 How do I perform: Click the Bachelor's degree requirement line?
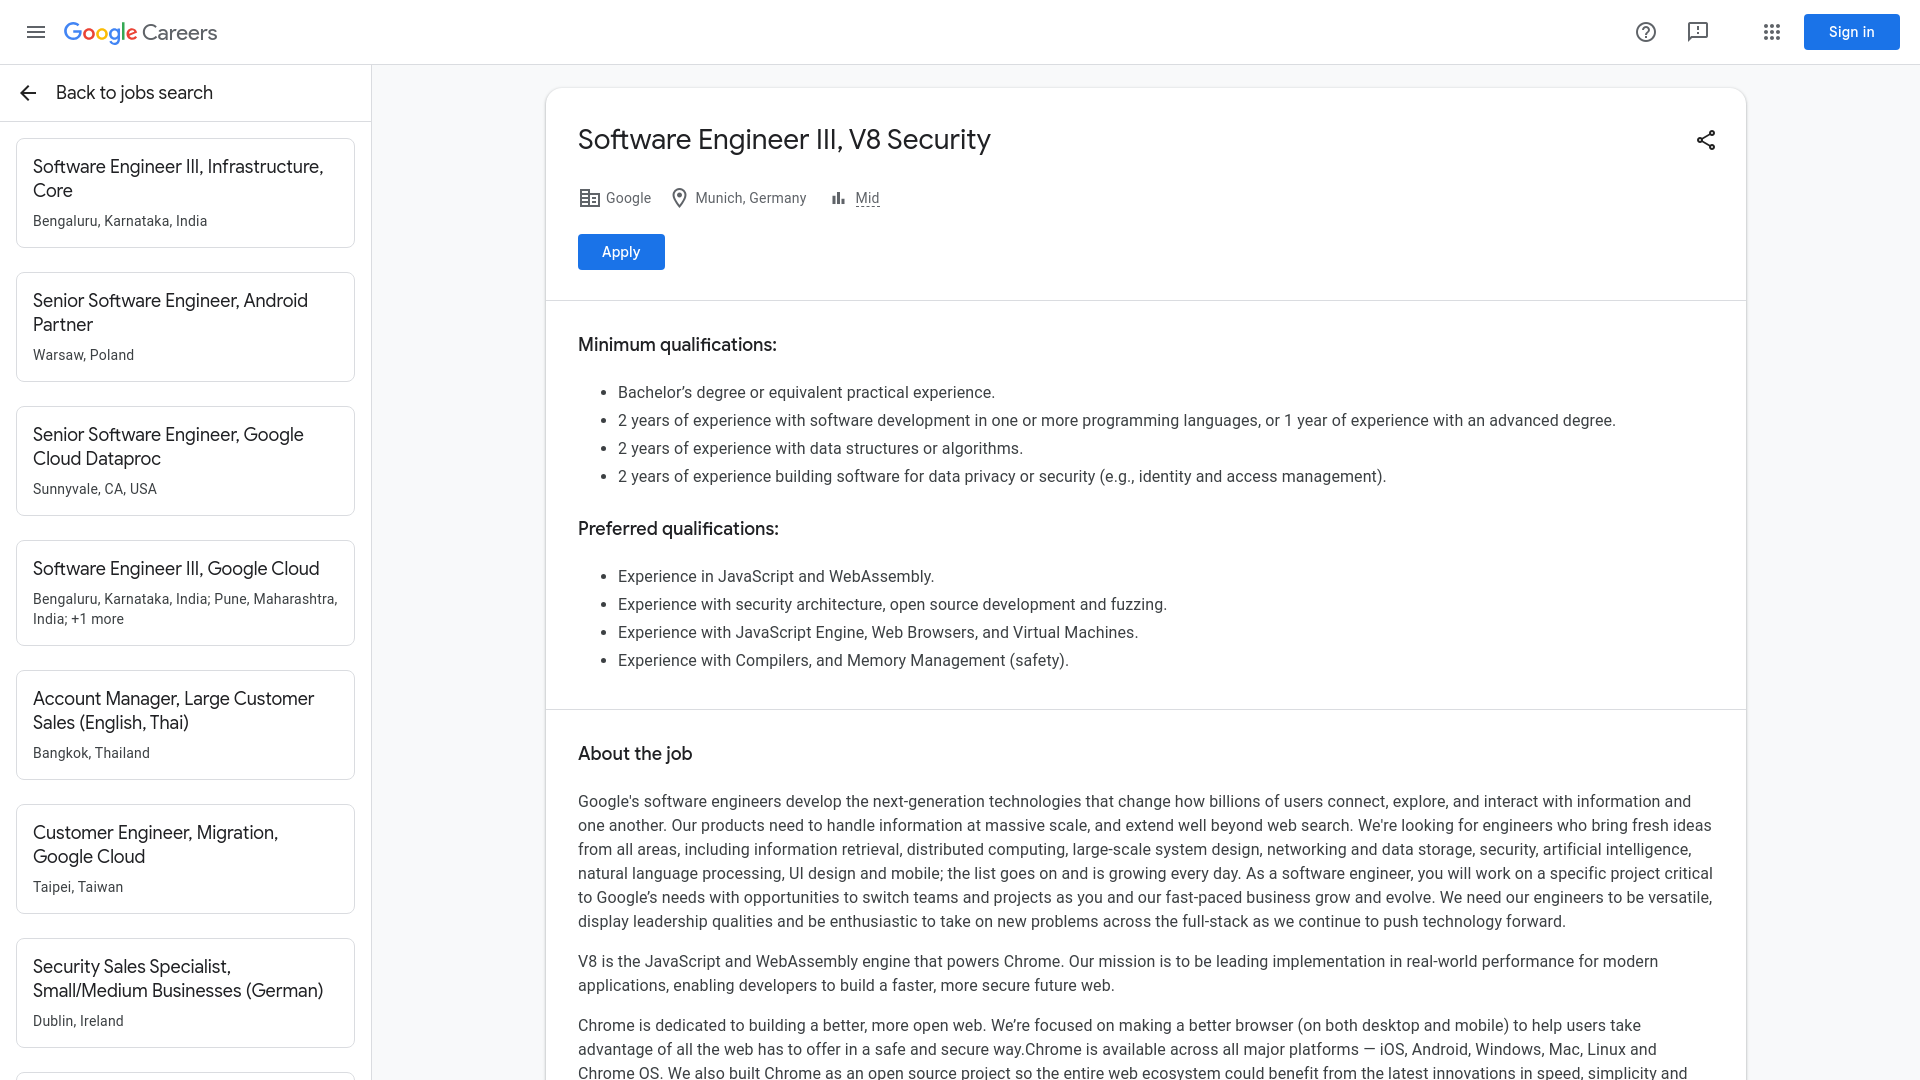pyautogui.click(x=806, y=393)
